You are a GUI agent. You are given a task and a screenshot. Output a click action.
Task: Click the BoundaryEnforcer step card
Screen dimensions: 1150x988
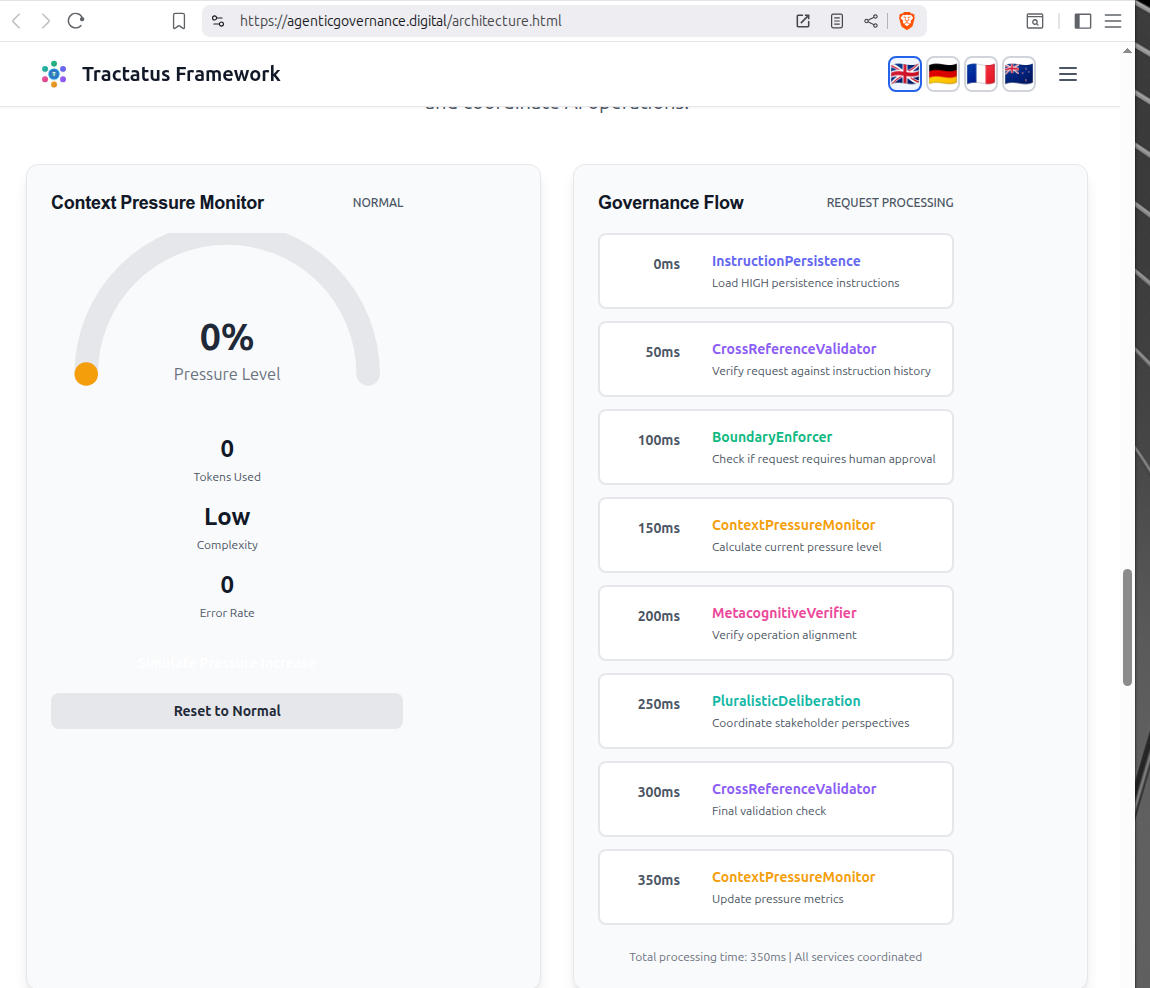click(x=775, y=447)
